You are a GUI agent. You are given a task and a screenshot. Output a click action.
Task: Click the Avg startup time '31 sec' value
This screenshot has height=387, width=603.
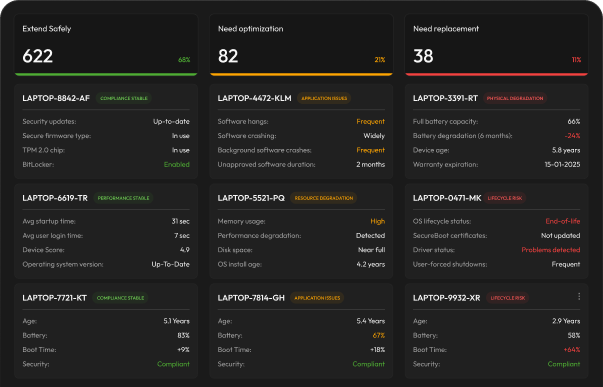[x=180, y=222]
